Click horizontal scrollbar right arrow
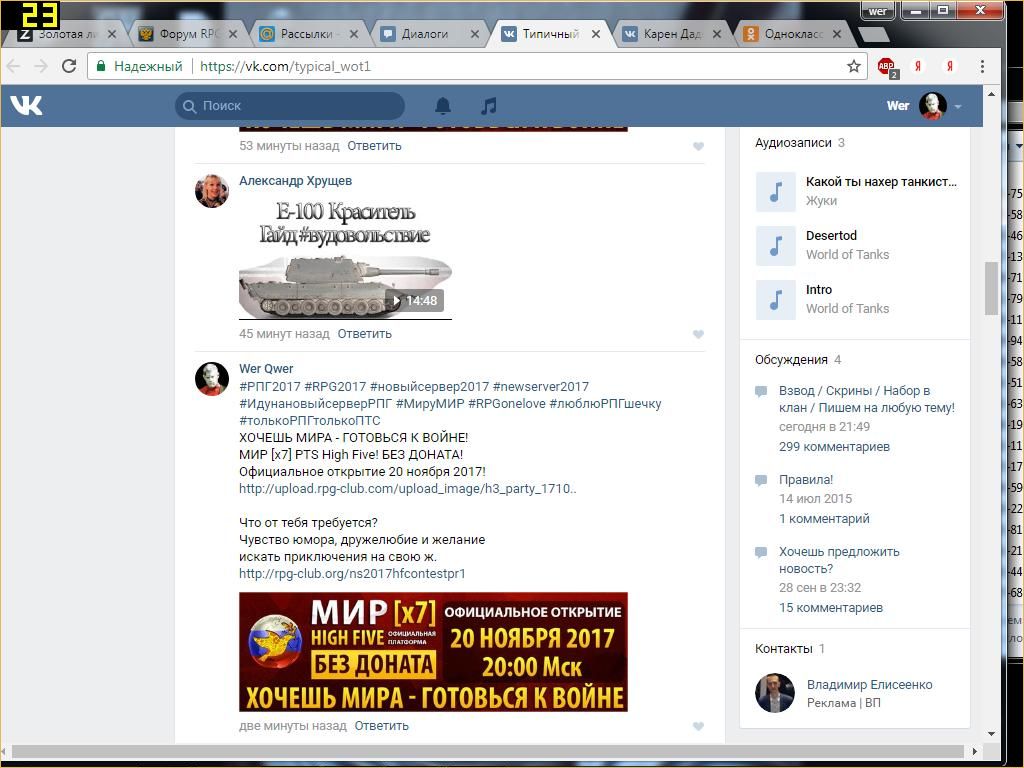This screenshot has height=768, width=1024. pos(975,751)
